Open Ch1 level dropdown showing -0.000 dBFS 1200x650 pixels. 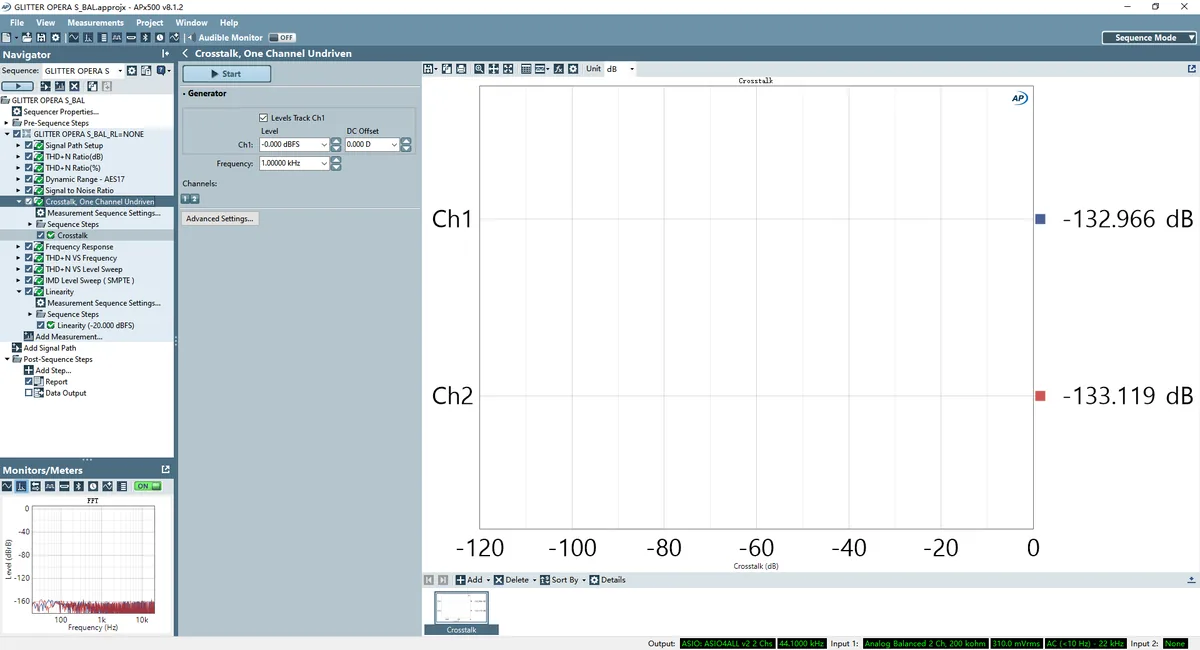click(x=324, y=145)
